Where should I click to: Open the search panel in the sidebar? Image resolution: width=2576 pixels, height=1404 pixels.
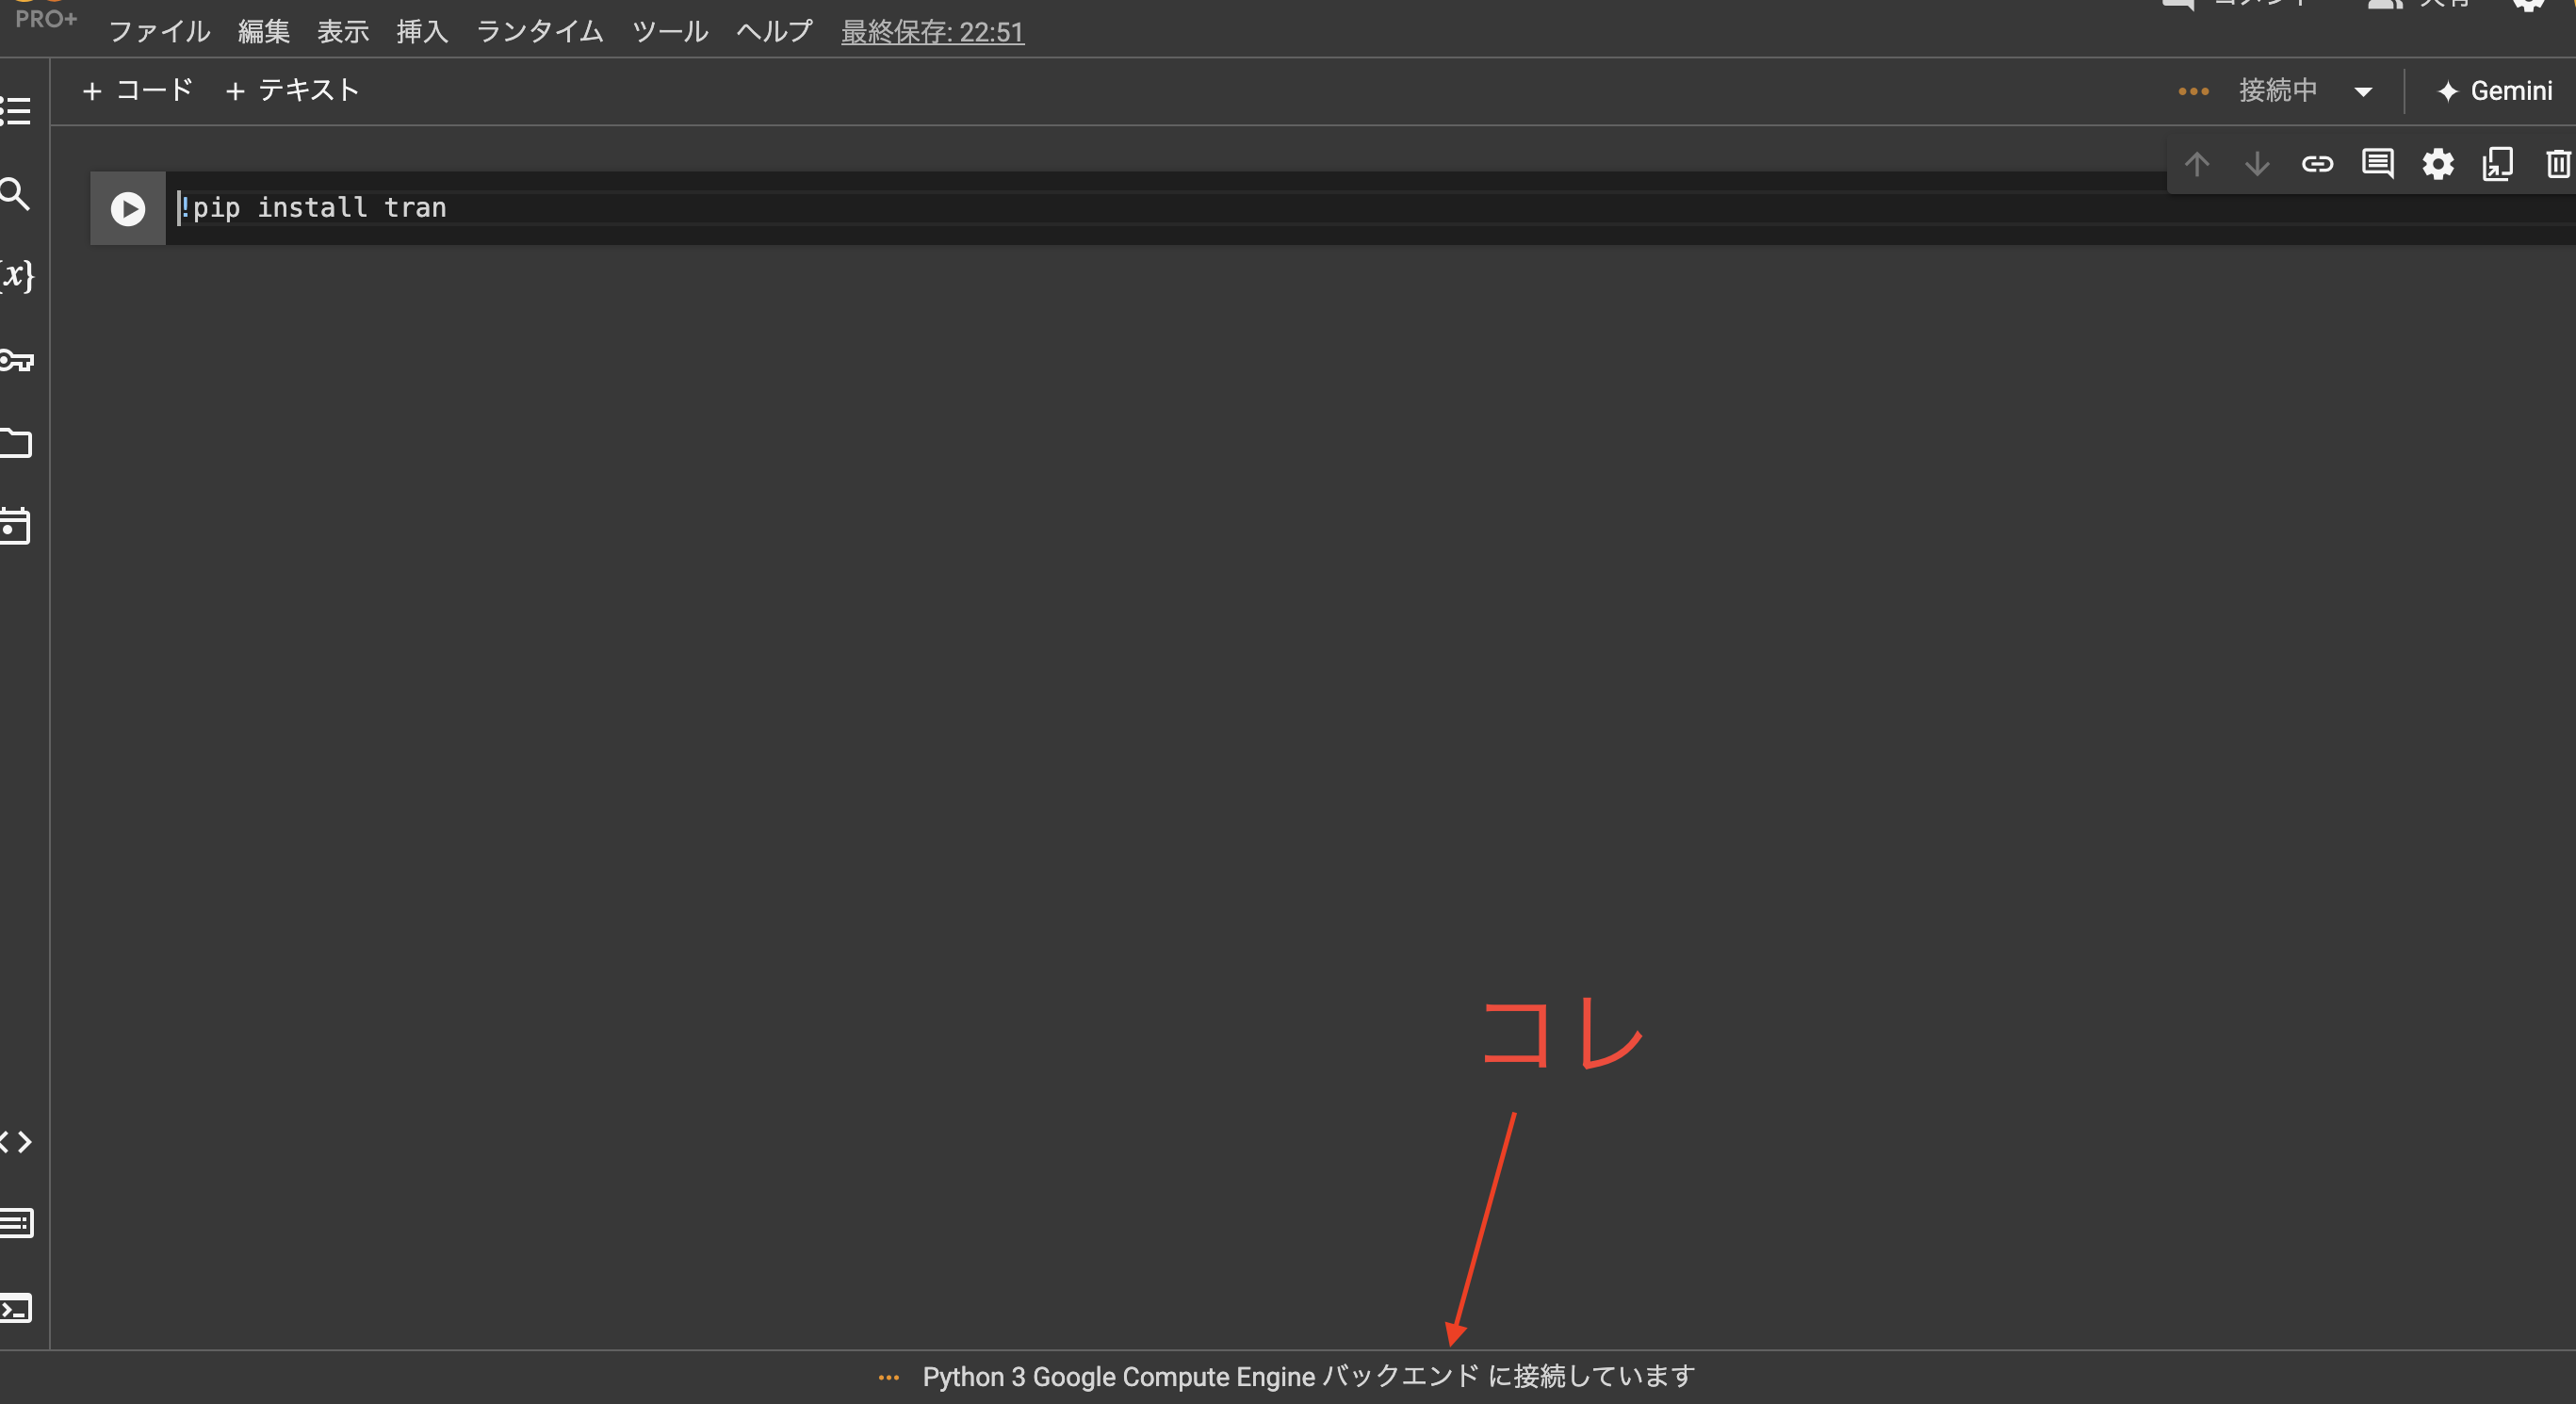(x=15, y=194)
